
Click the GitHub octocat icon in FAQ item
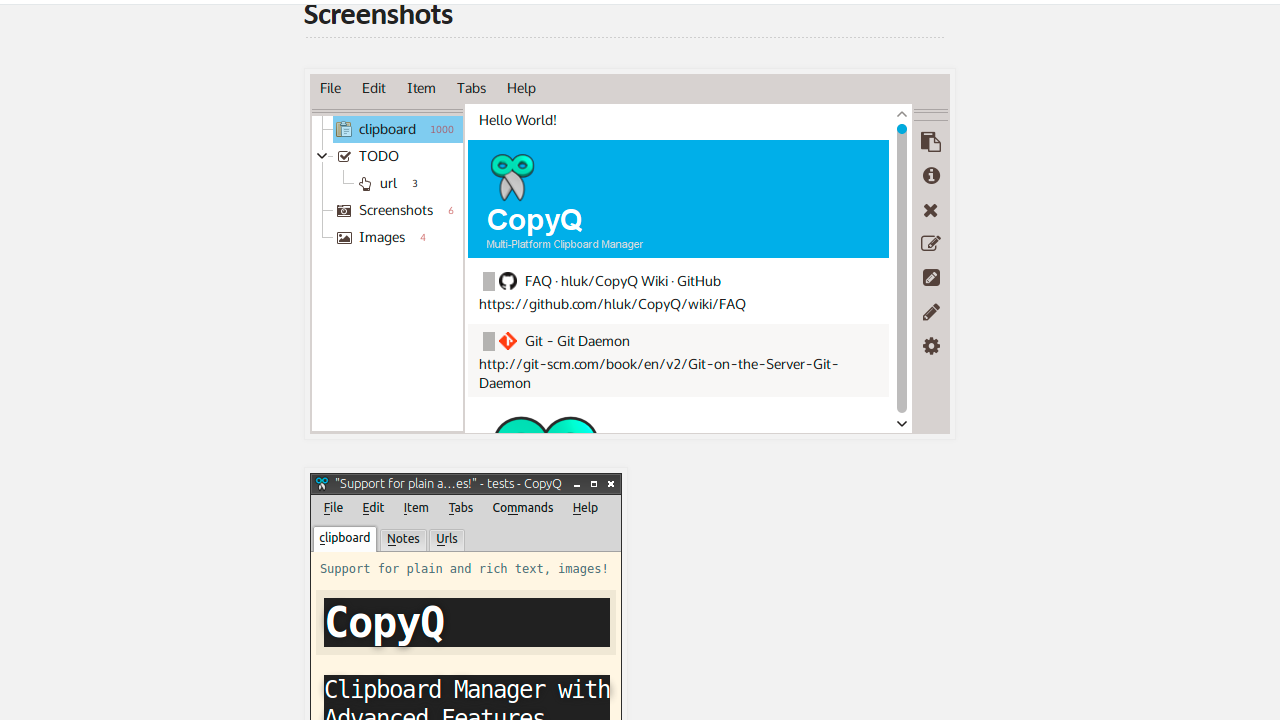tap(508, 281)
